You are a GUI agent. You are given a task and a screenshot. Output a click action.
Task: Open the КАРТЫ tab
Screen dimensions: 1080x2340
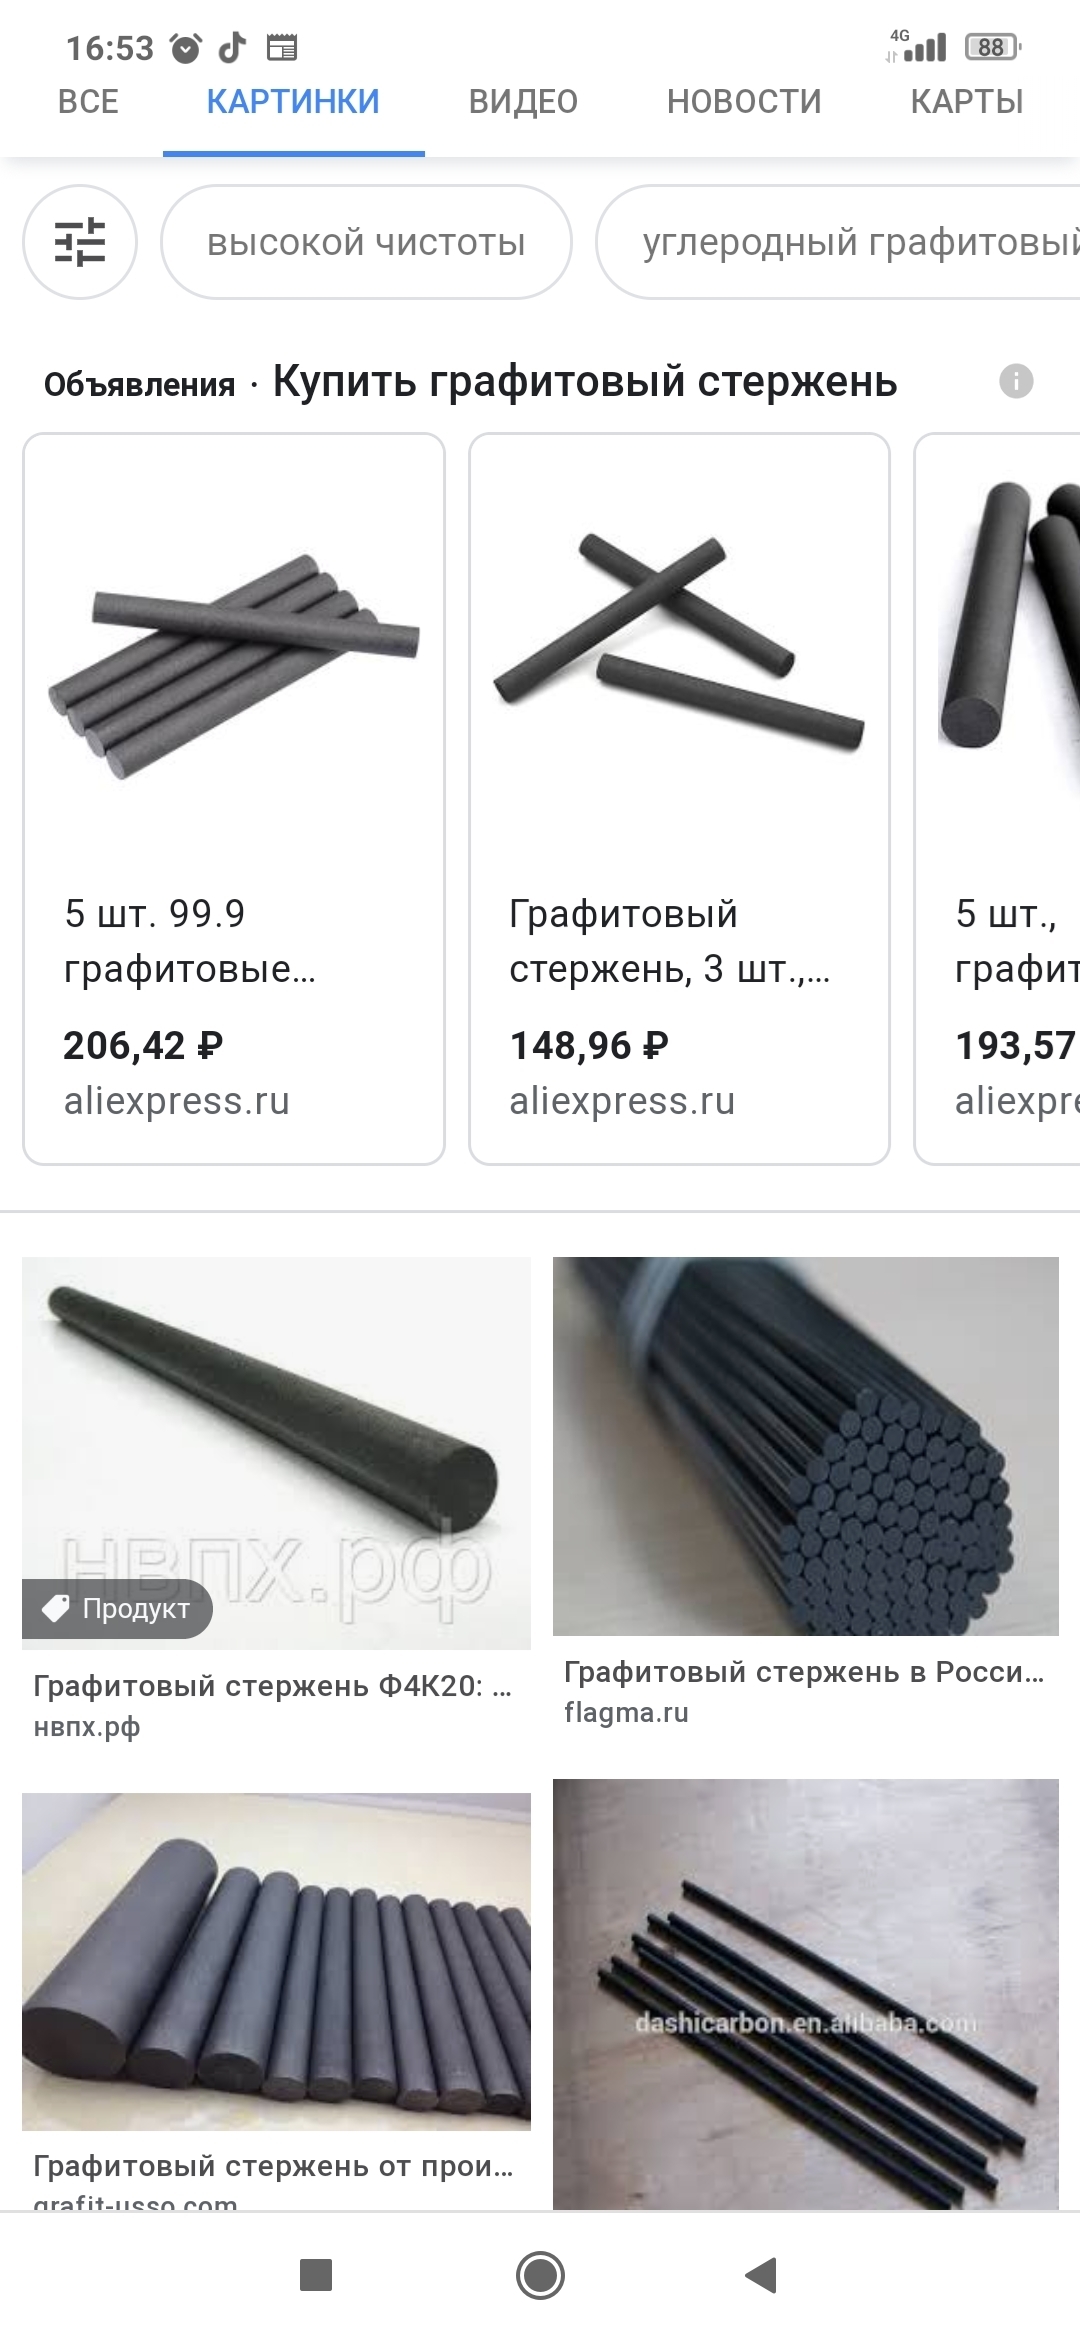point(967,102)
